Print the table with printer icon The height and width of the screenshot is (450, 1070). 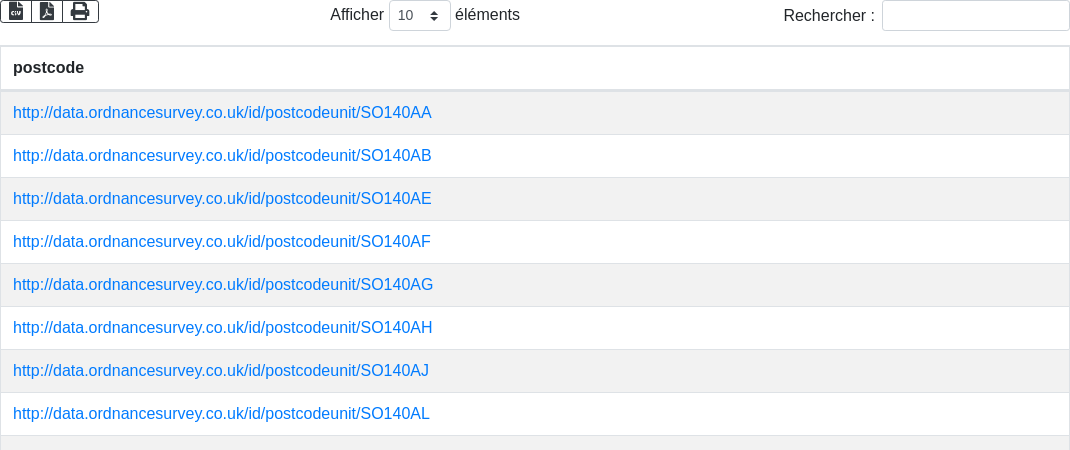click(x=80, y=11)
